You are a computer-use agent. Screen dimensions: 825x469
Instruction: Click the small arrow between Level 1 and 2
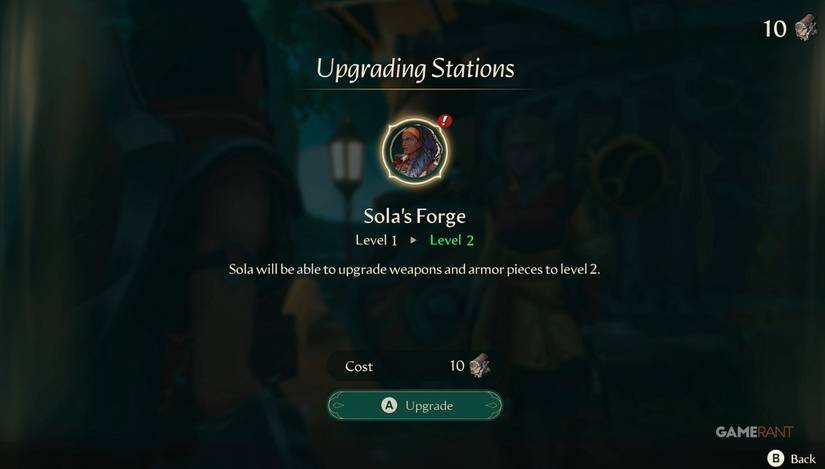pos(414,240)
